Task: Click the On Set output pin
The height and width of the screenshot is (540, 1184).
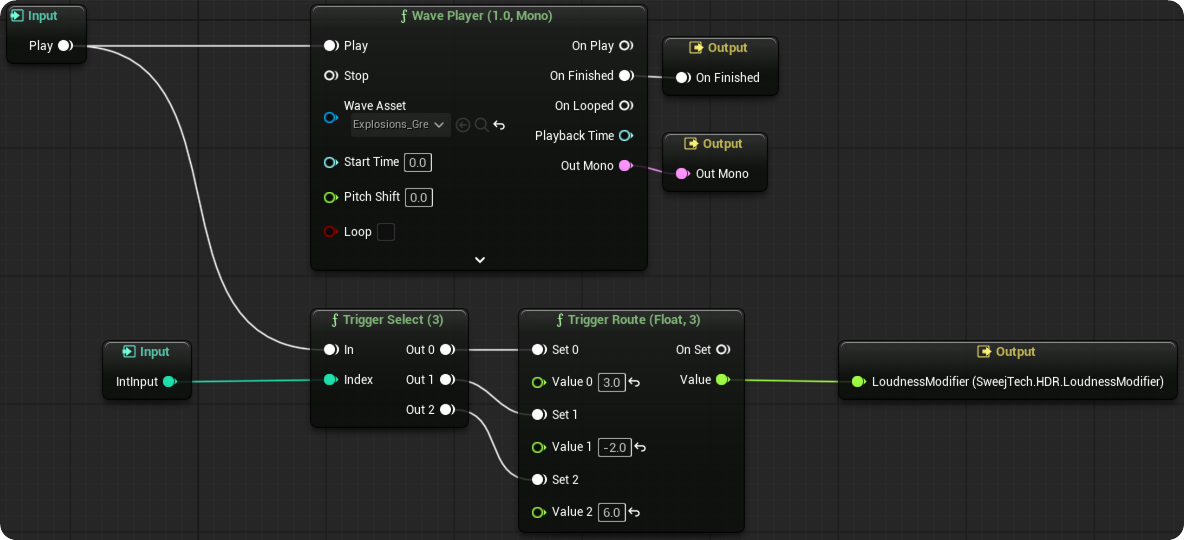Action: click(x=722, y=350)
